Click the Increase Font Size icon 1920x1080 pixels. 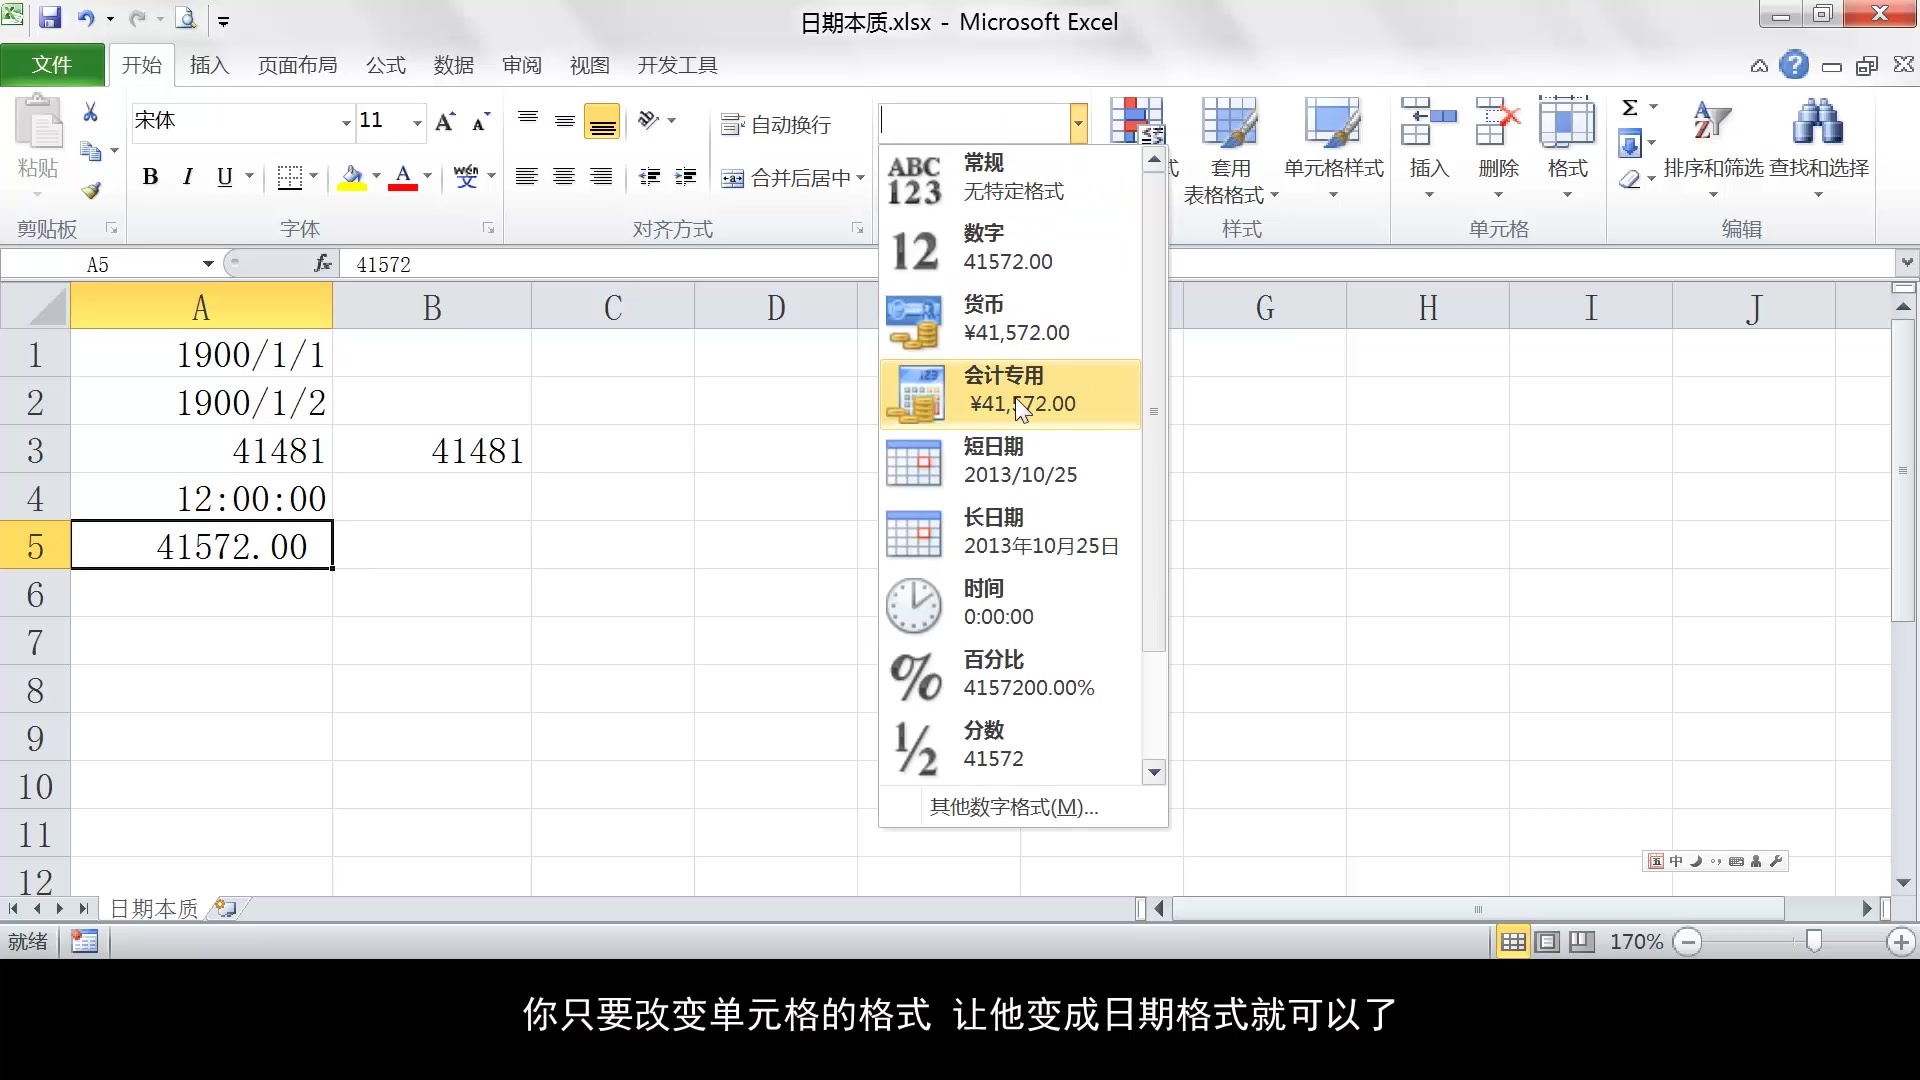point(445,121)
